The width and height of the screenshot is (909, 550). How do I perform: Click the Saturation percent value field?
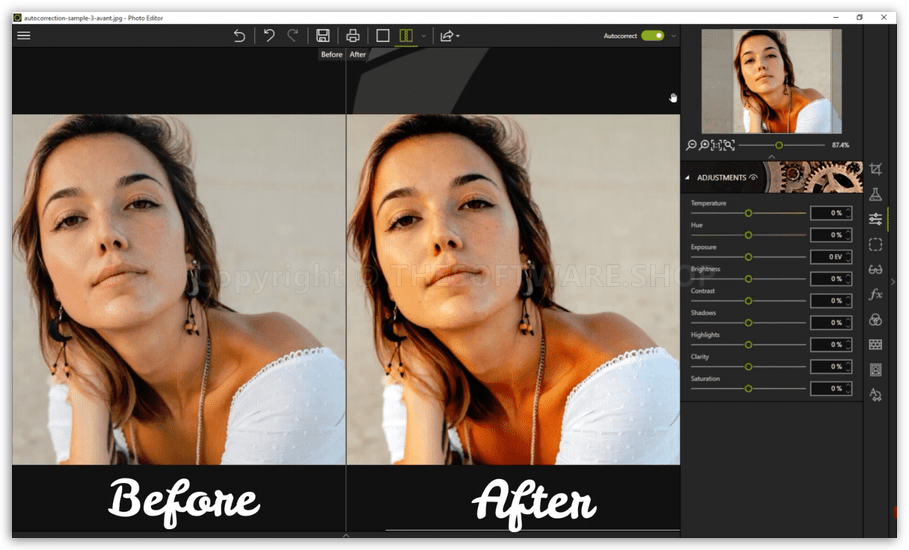click(x=831, y=389)
